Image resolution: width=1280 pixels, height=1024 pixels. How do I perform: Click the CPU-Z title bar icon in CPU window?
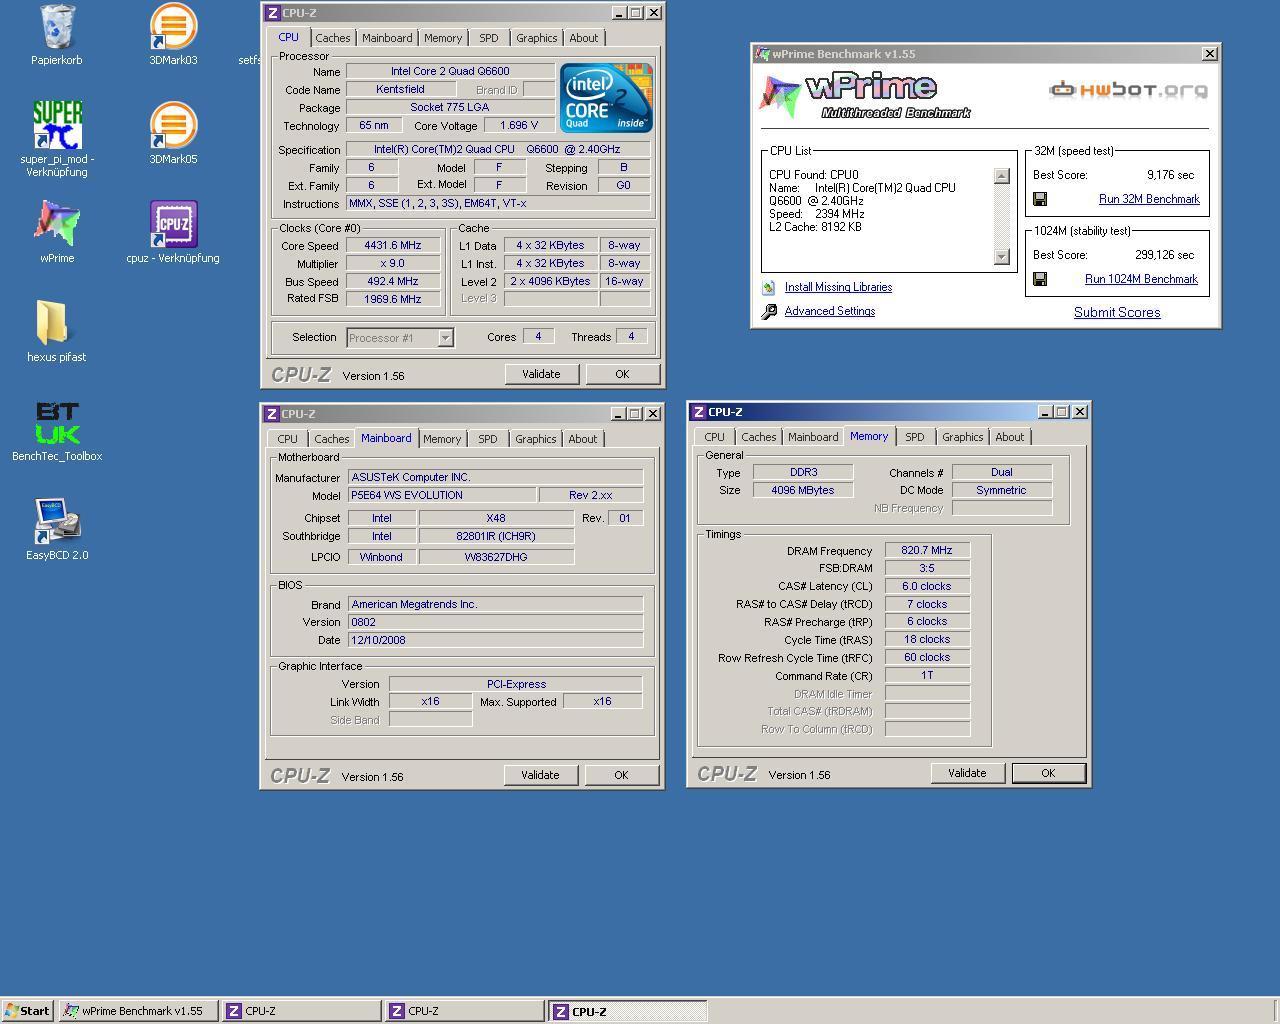tap(272, 13)
